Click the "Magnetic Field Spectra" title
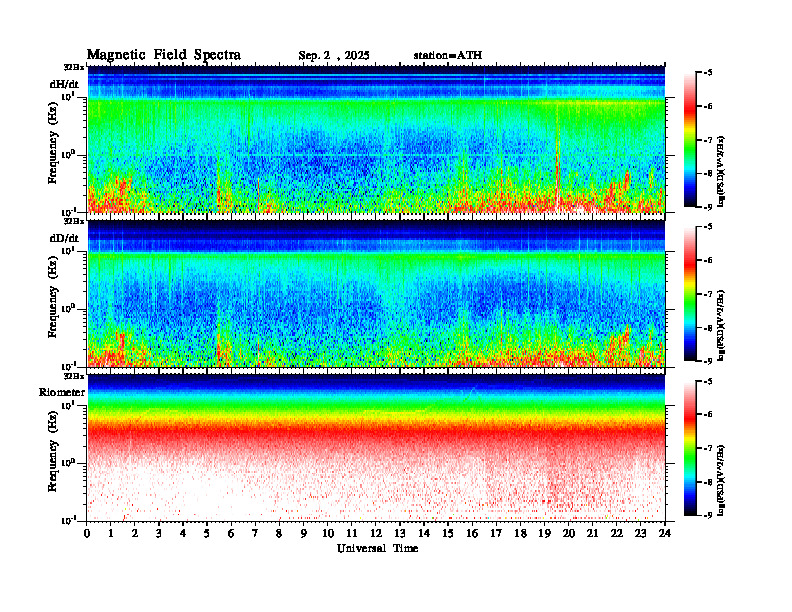Image resolution: width=792 pixels, height=612 pixels. point(164,55)
